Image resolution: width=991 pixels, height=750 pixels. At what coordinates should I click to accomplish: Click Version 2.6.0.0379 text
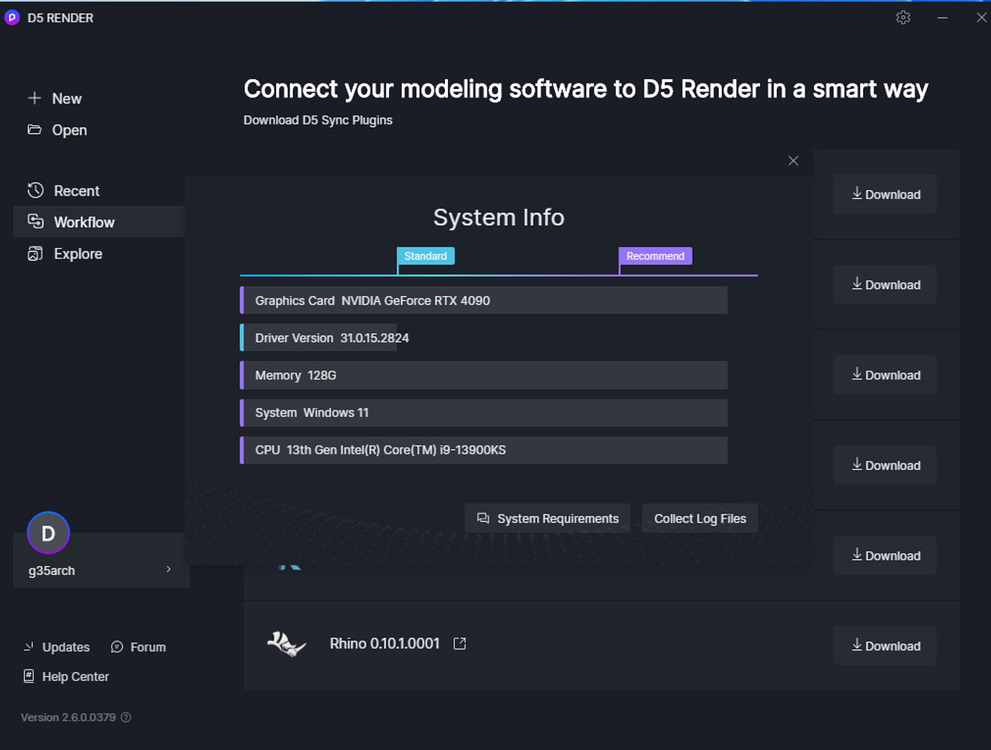pos(68,717)
